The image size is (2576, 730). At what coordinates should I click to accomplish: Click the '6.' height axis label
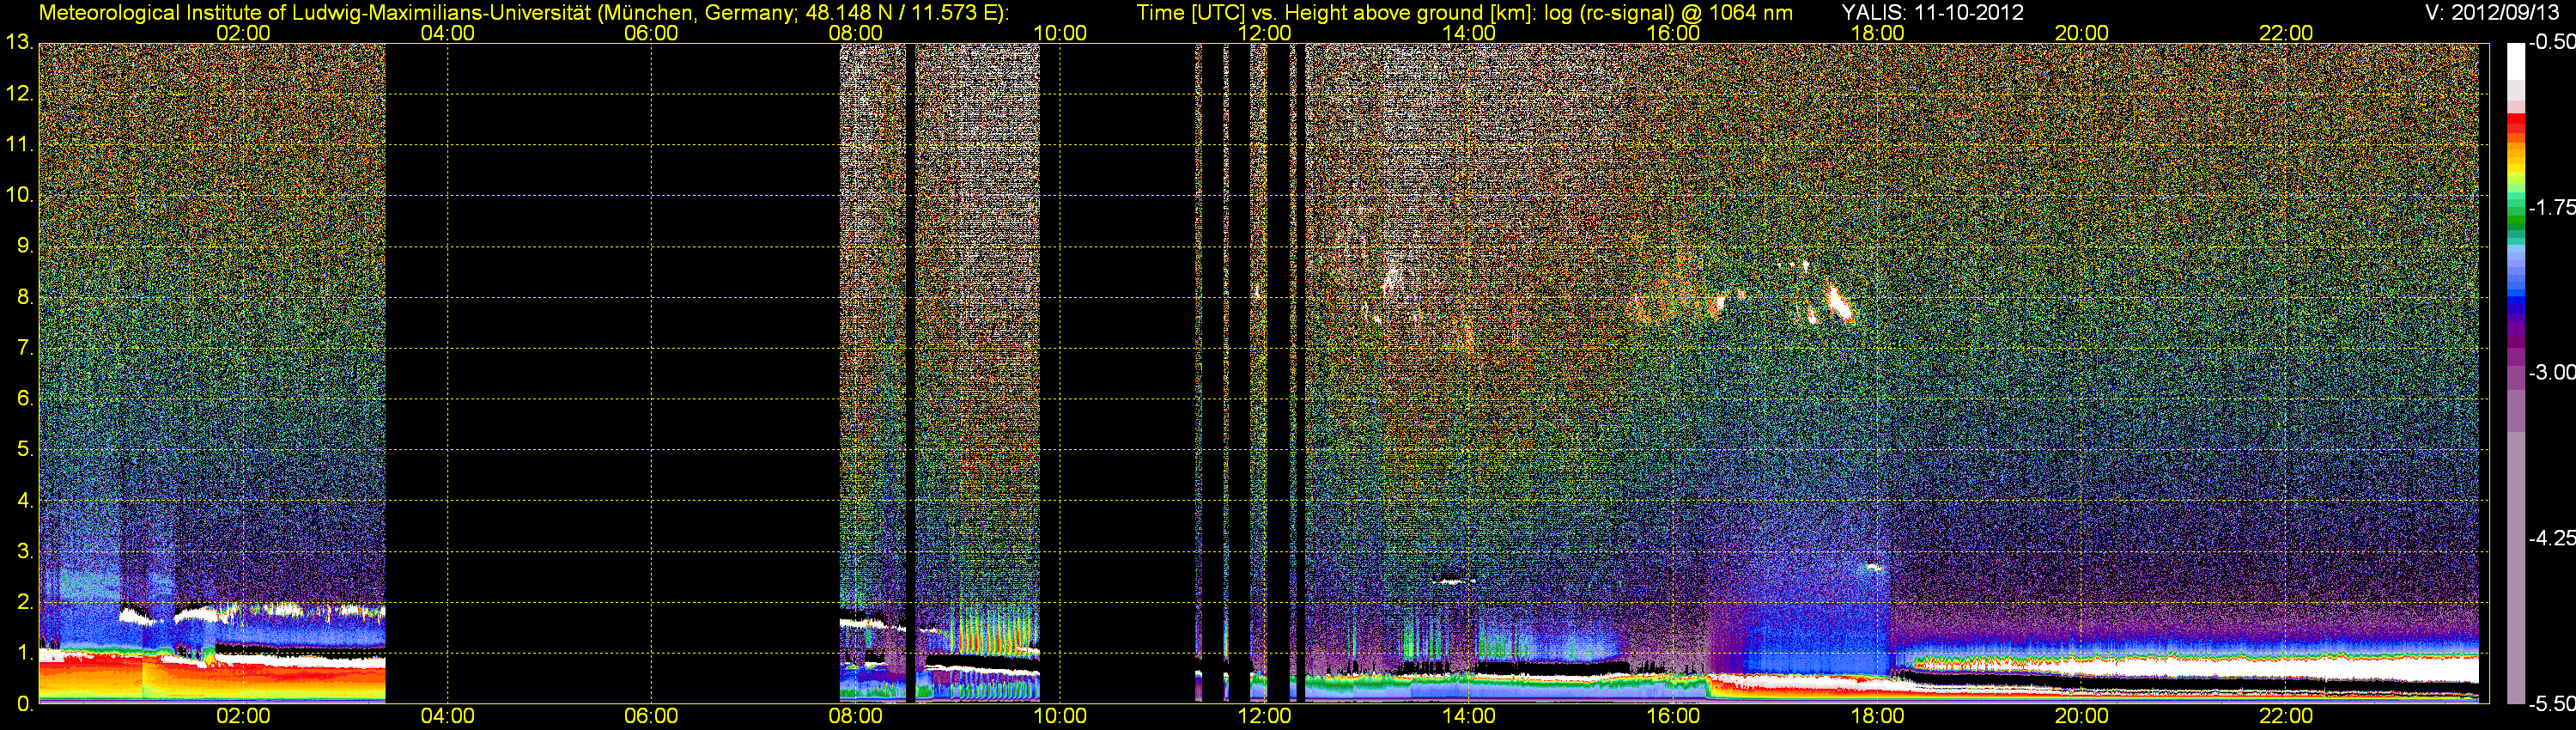click(x=25, y=399)
